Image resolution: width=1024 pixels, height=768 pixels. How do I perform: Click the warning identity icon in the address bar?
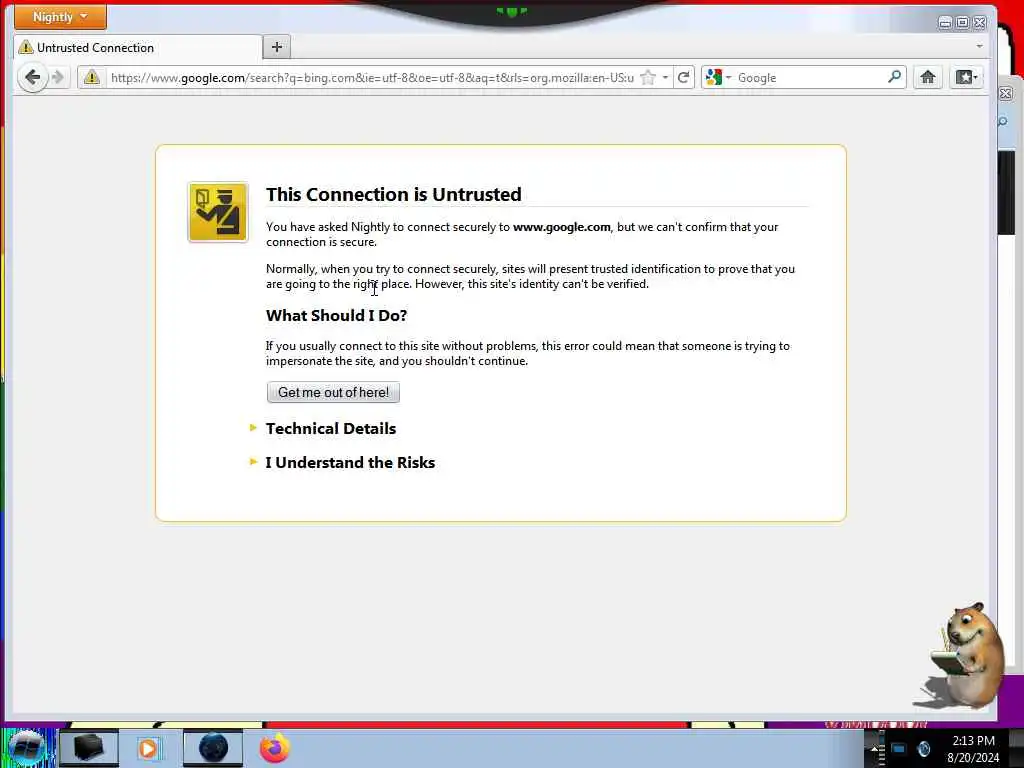pos(91,78)
